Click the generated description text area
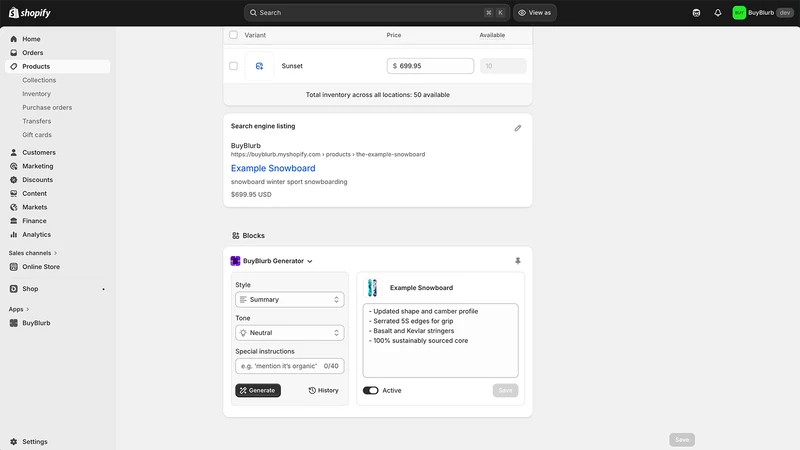Screen dimensions: 800x450 [440, 340]
